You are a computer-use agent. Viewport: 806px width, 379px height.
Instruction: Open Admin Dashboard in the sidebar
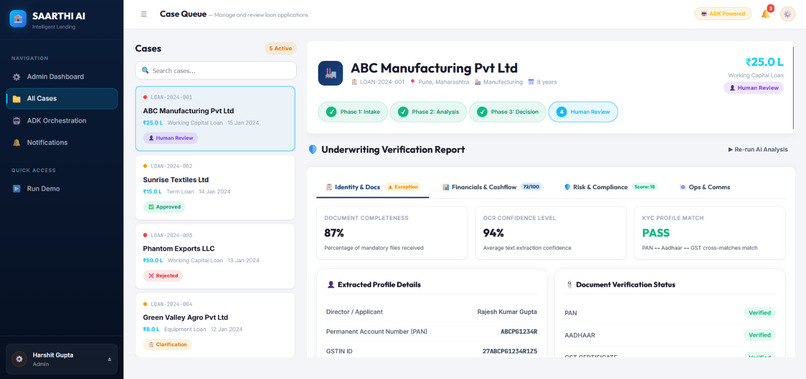(x=62, y=77)
